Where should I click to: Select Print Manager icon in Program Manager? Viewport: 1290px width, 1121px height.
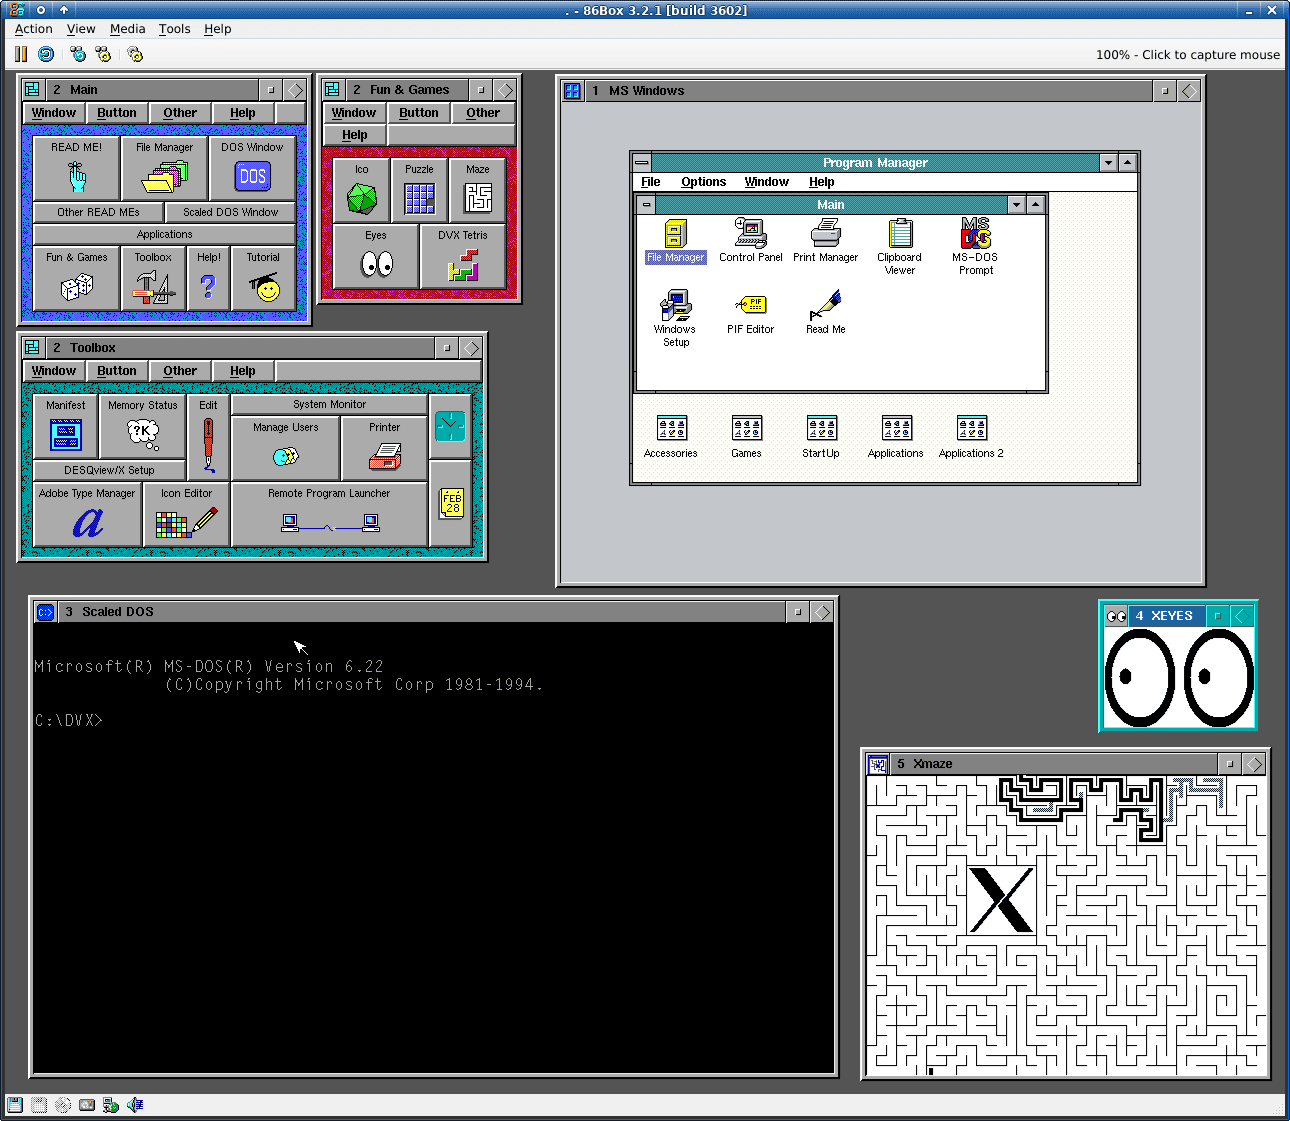coord(825,241)
